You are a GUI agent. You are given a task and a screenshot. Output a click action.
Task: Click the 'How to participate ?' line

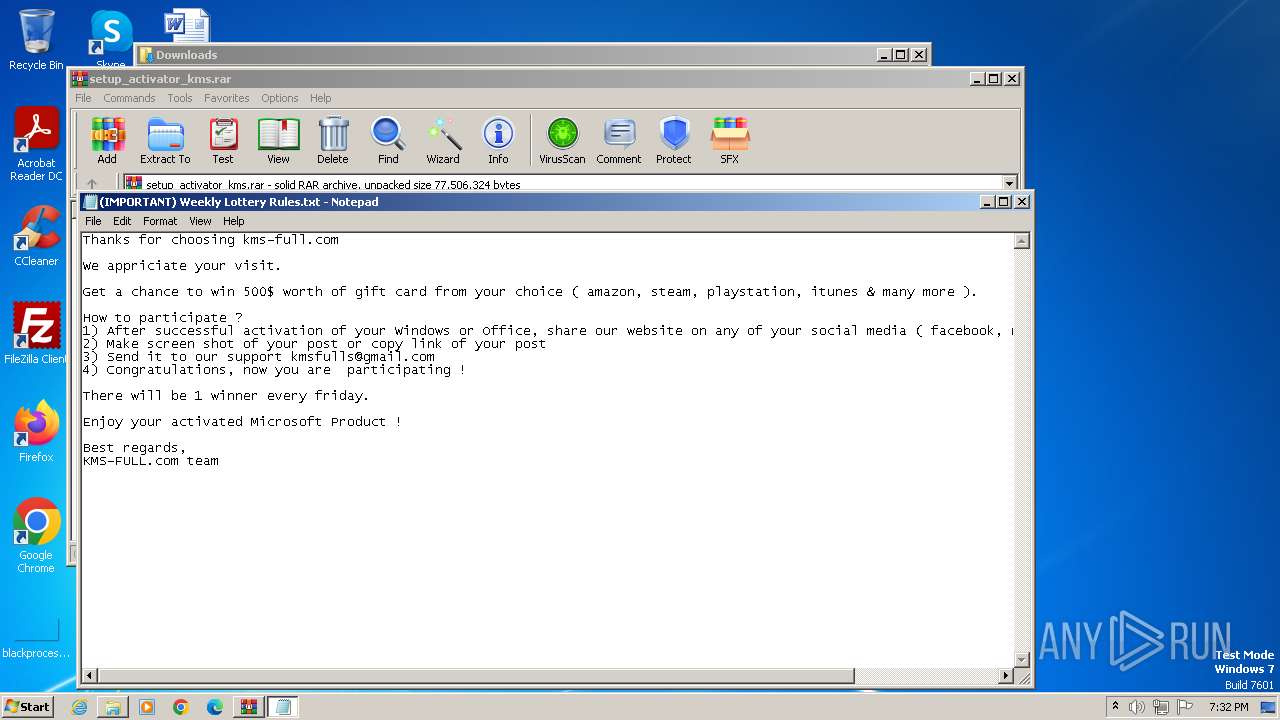point(163,318)
